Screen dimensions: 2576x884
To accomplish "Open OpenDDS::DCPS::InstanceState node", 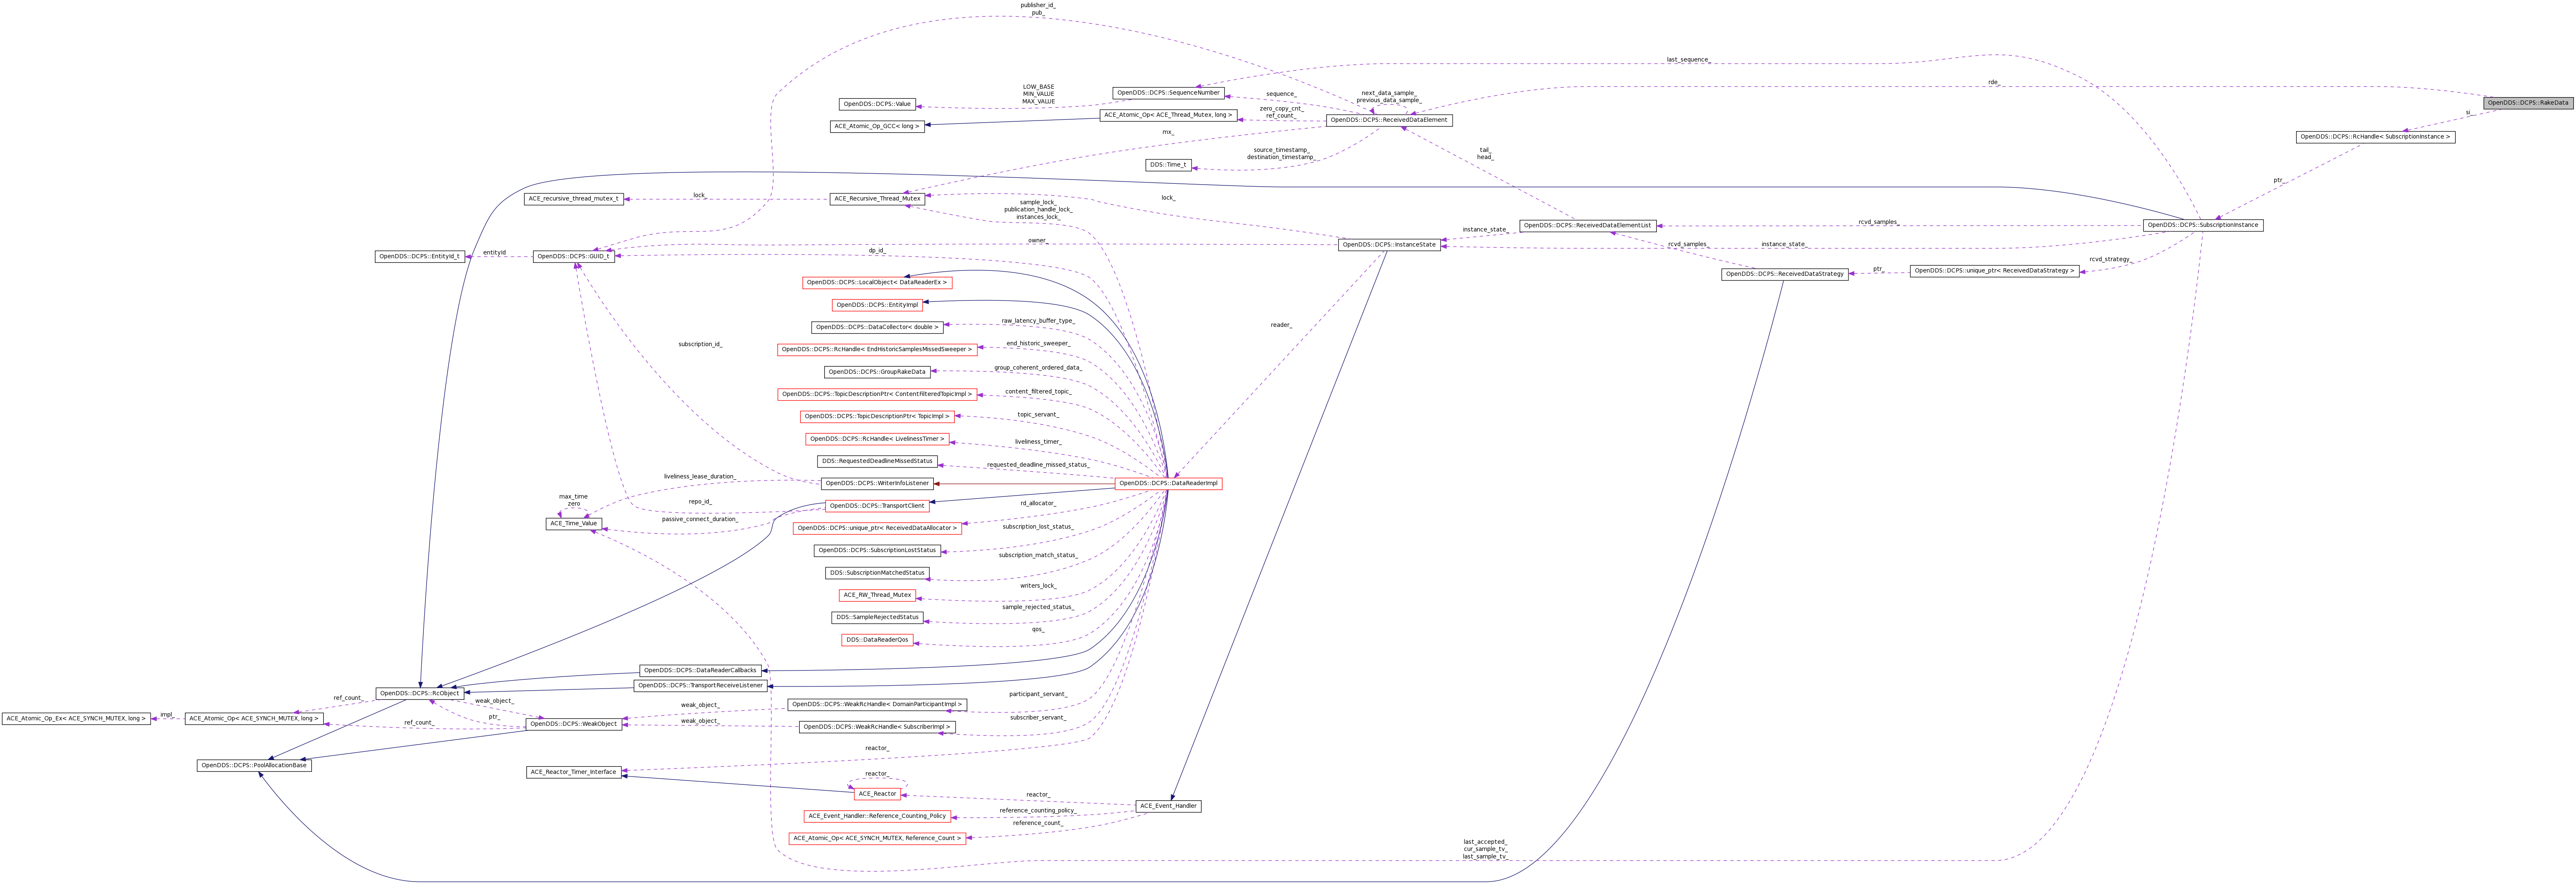I will 1389,245.
